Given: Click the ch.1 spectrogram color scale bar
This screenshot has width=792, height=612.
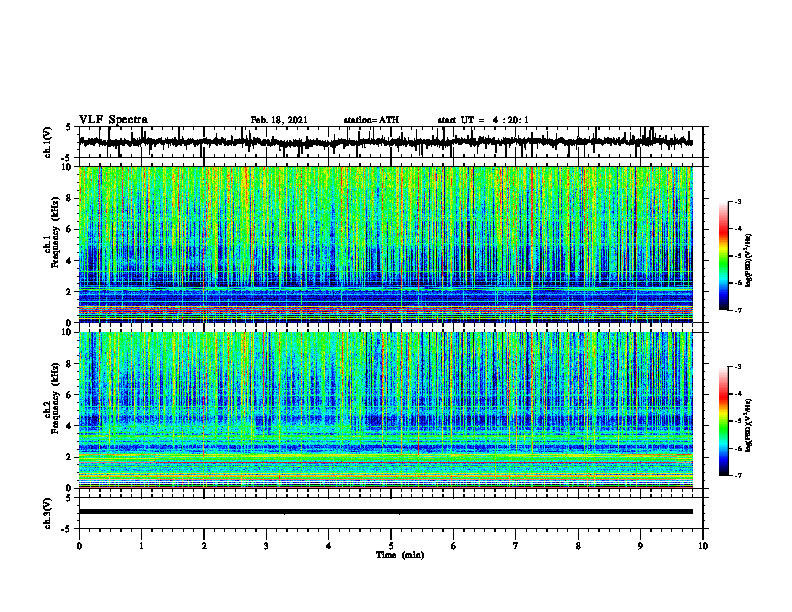Looking at the screenshot, I should 723,256.
